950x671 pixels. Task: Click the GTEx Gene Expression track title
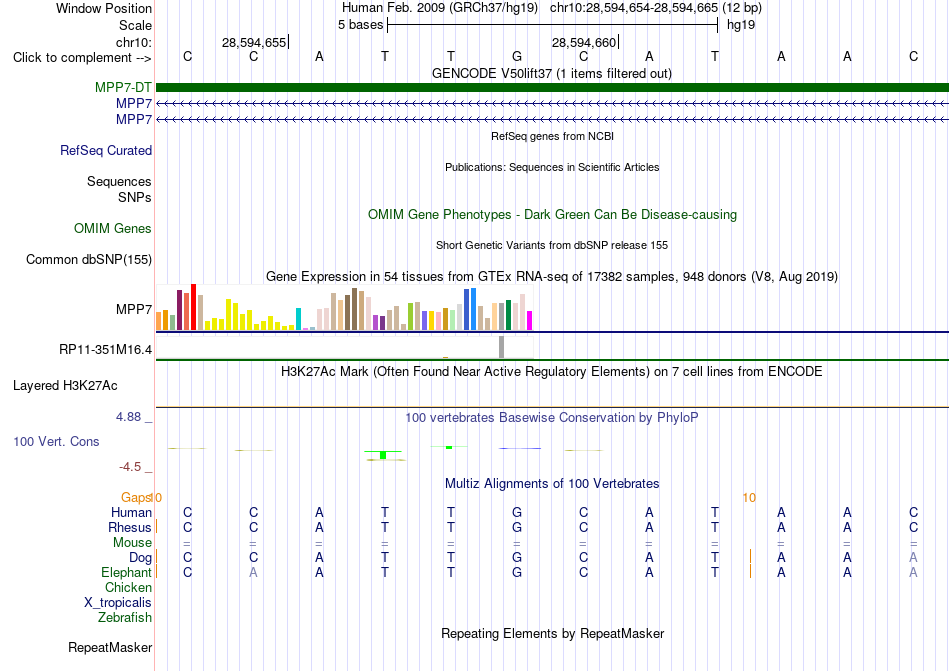coord(552,277)
